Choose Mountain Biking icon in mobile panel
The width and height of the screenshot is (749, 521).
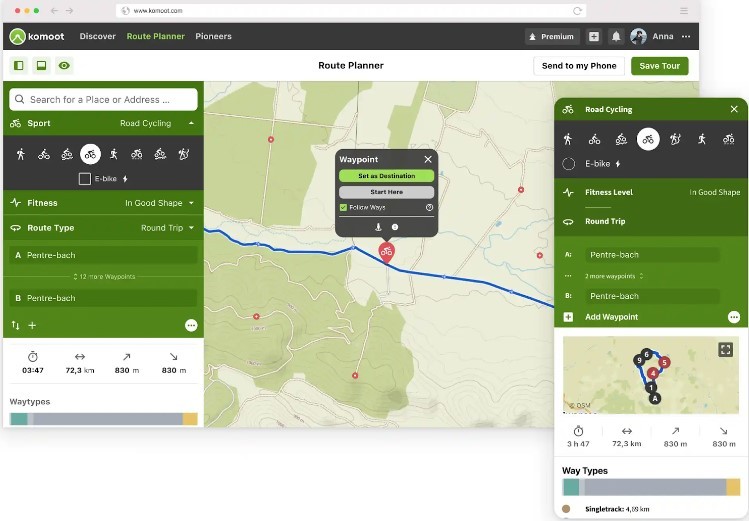tap(621, 139)
